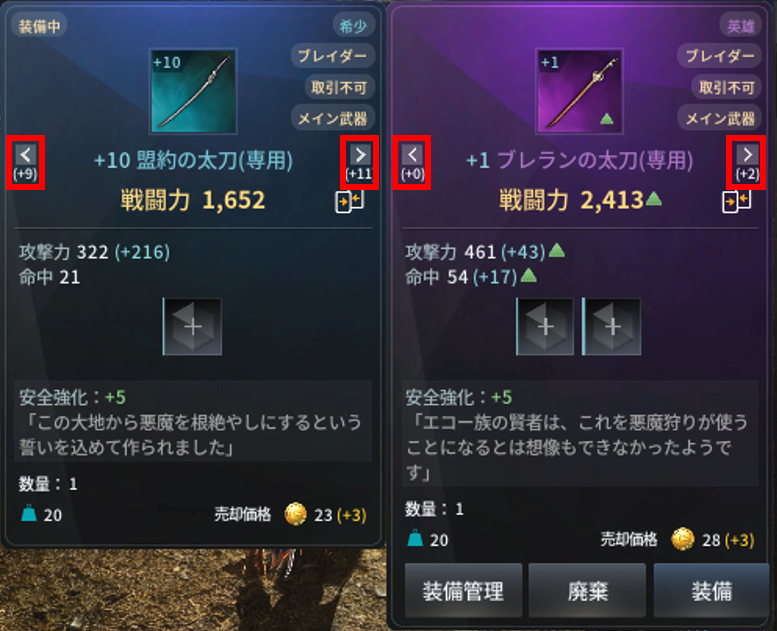Click compare icon beside 戦闘力 2,413

coord(736,201)
